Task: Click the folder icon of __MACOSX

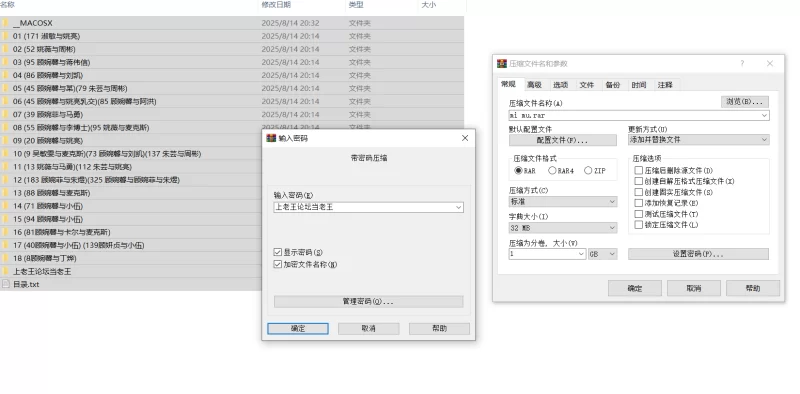Action: (5, 23)
